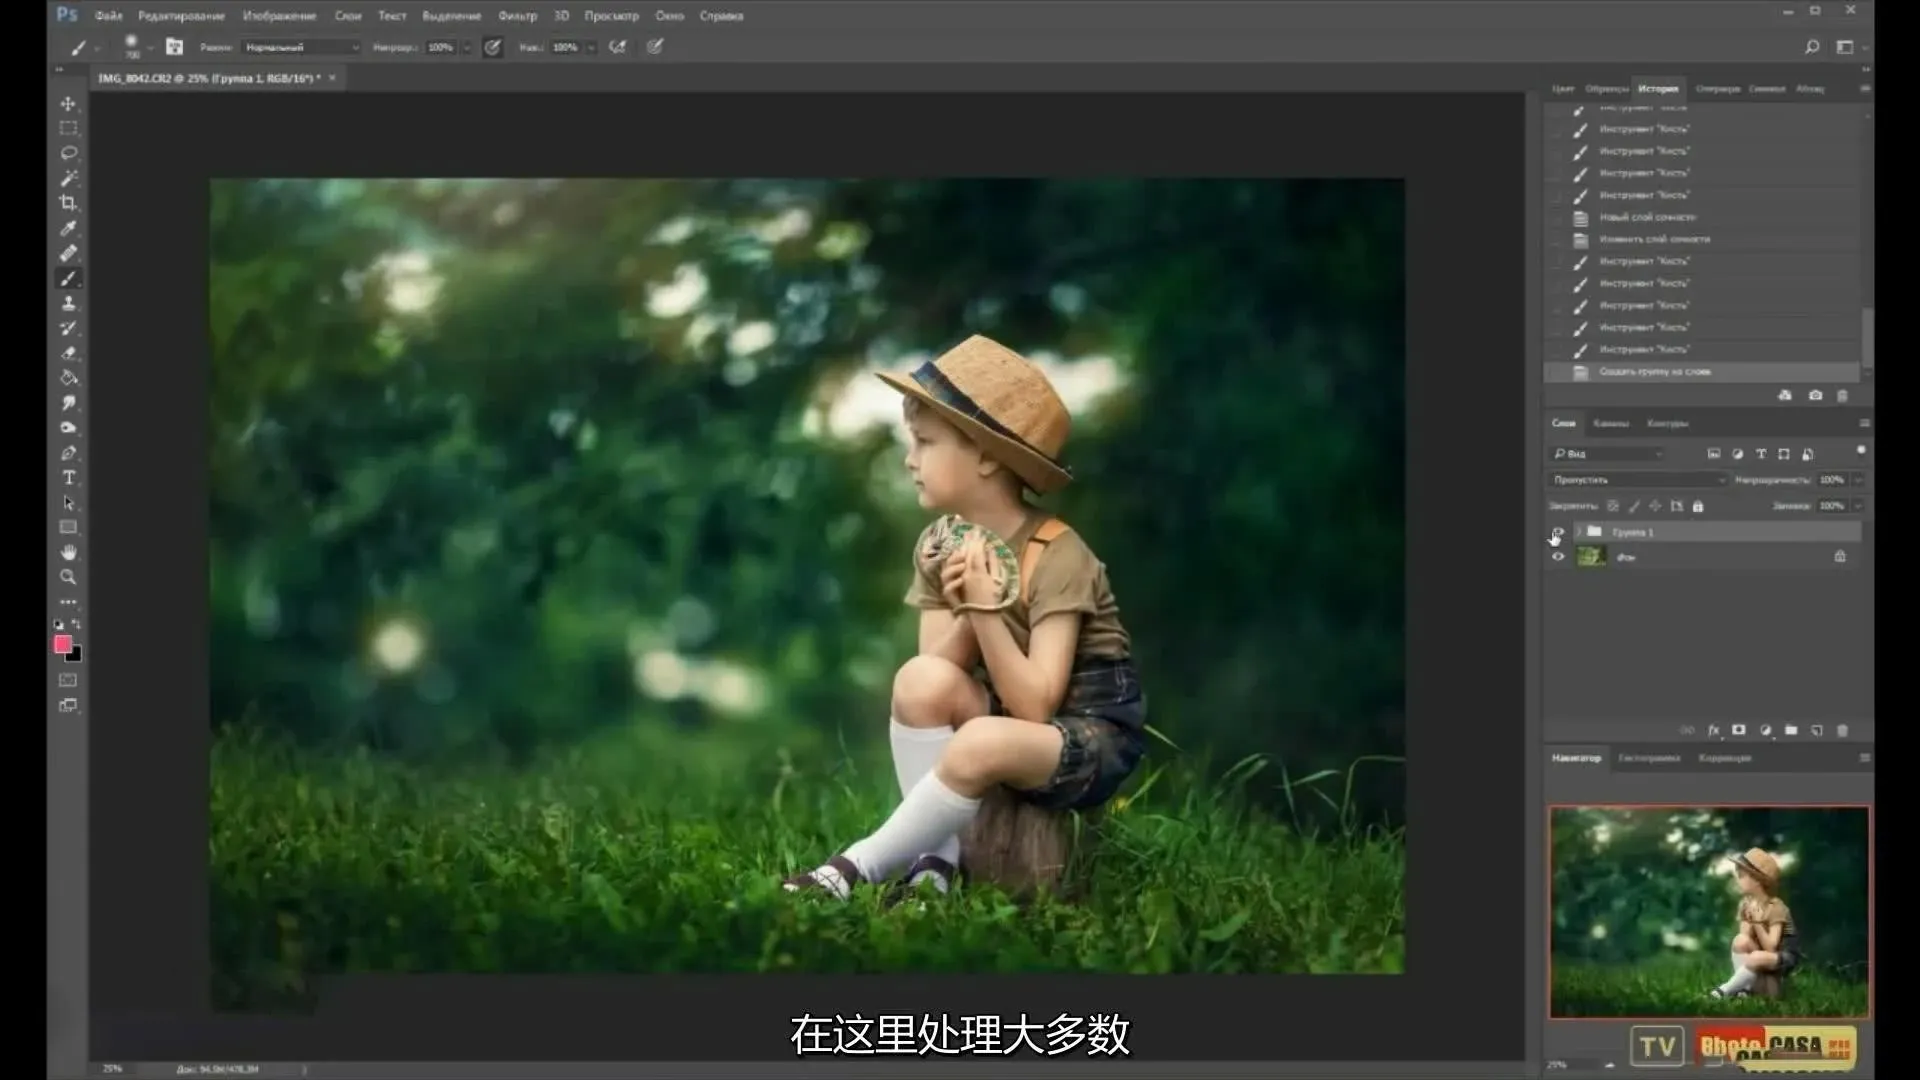Click the add layer mask icon

click(x=1739, y=731)
